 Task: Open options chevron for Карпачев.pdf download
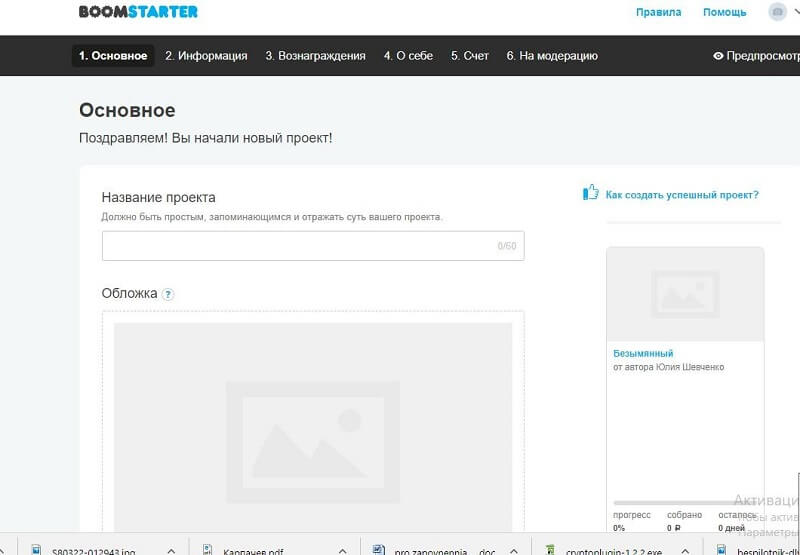[x=342, y=549]
